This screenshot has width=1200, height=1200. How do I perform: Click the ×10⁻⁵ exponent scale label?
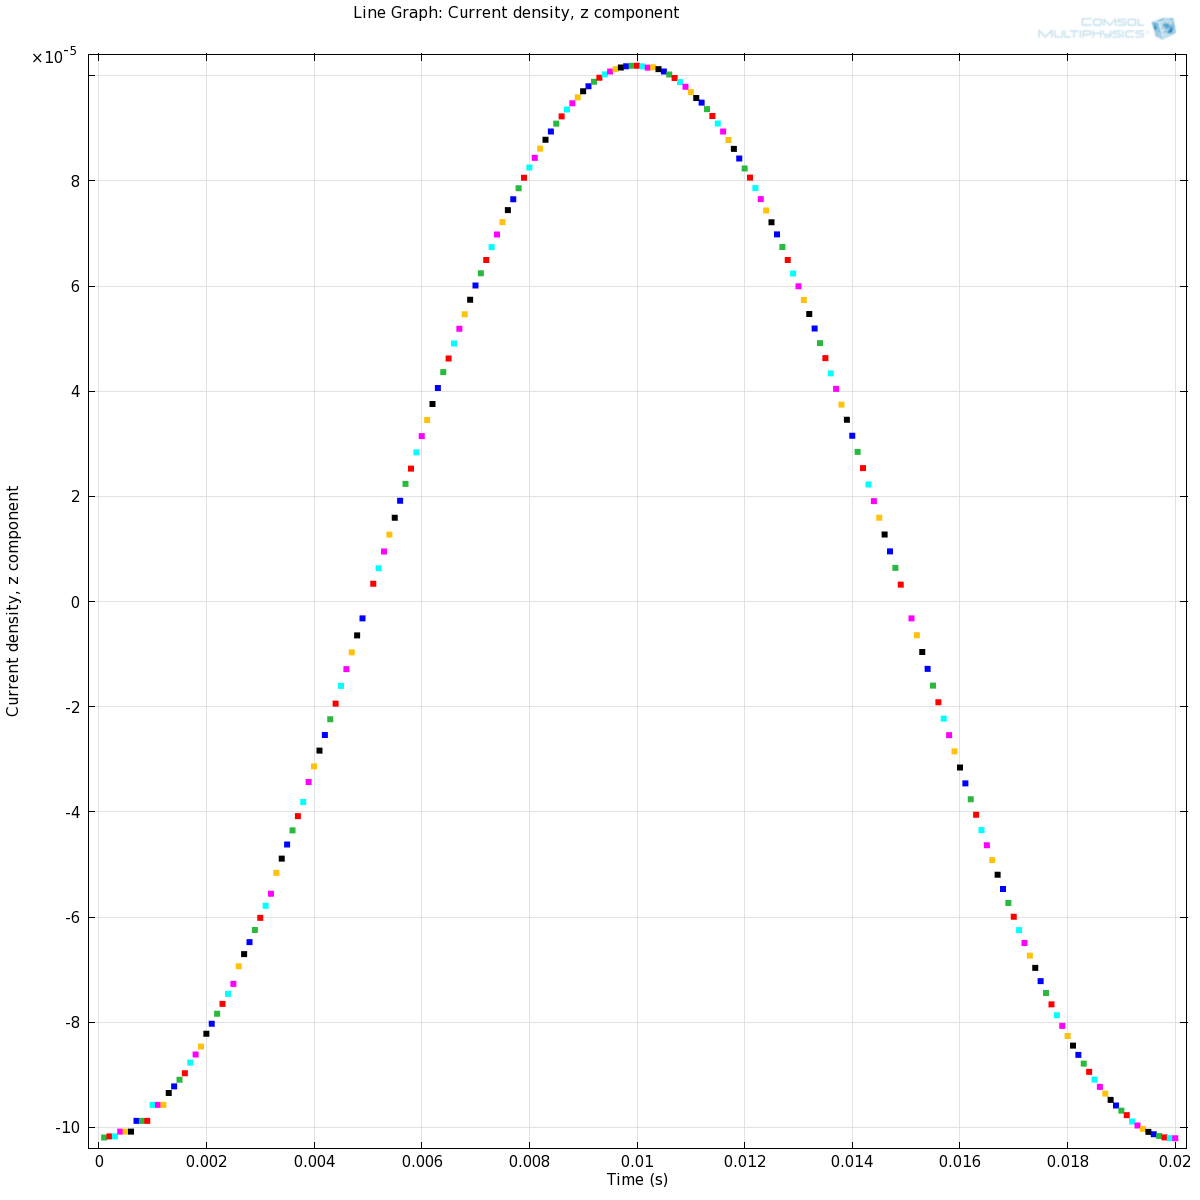pos(54,57)
